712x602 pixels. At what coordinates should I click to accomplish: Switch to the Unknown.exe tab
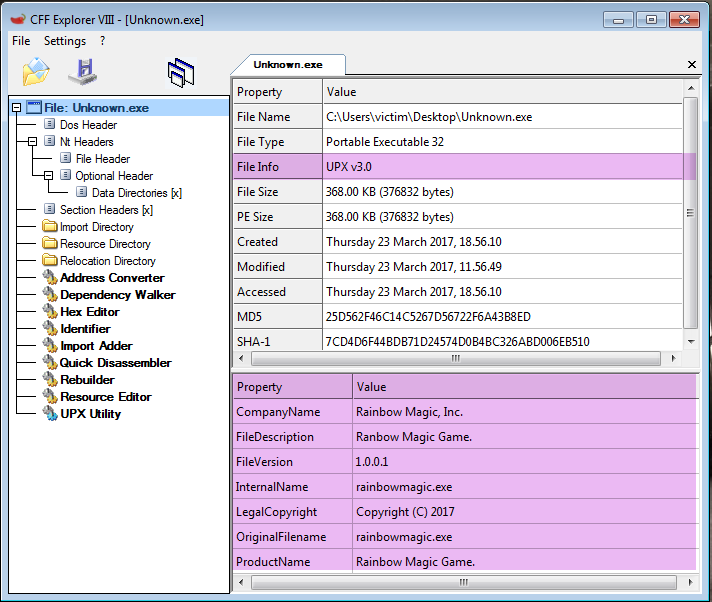[x=288, y=64]
